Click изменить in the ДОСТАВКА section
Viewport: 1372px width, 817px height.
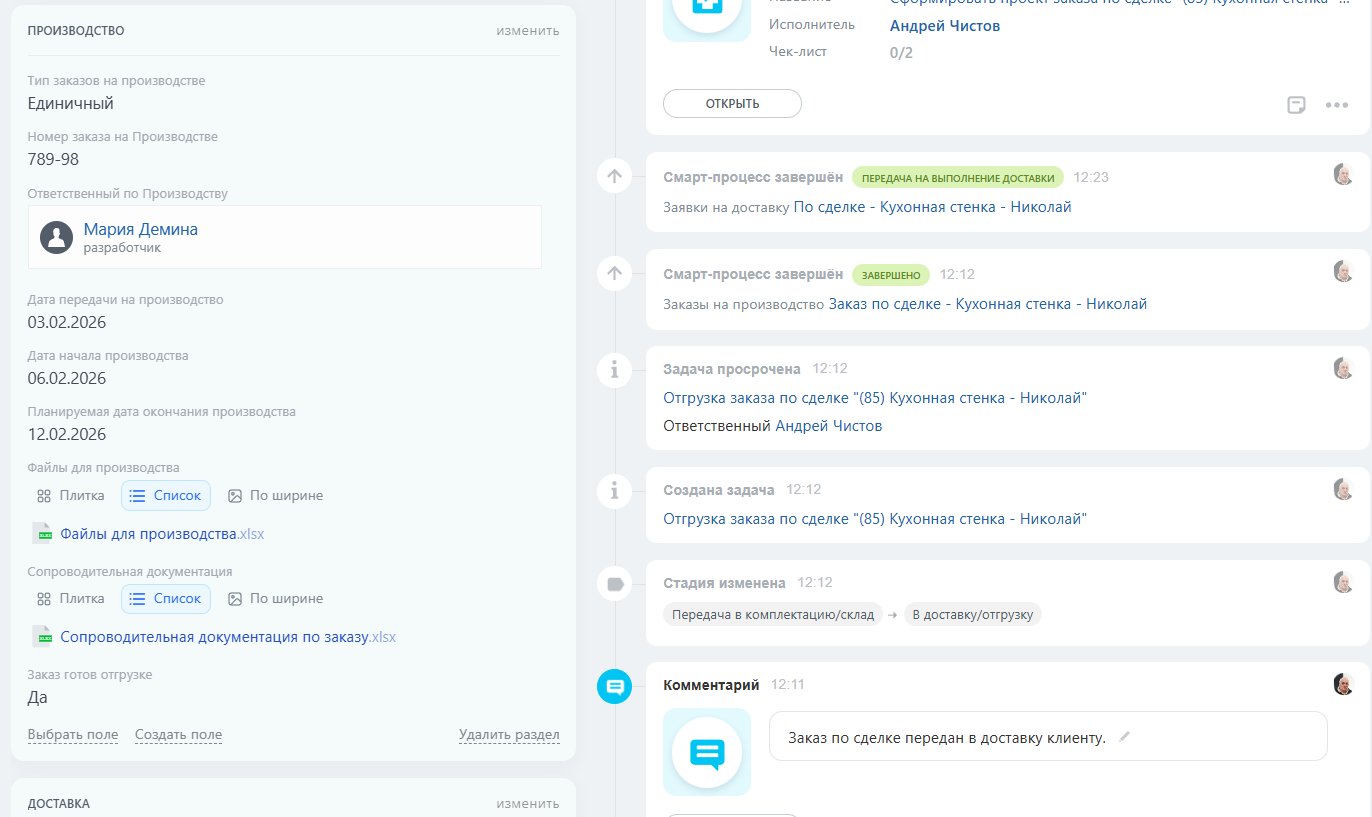pos(528,803)
